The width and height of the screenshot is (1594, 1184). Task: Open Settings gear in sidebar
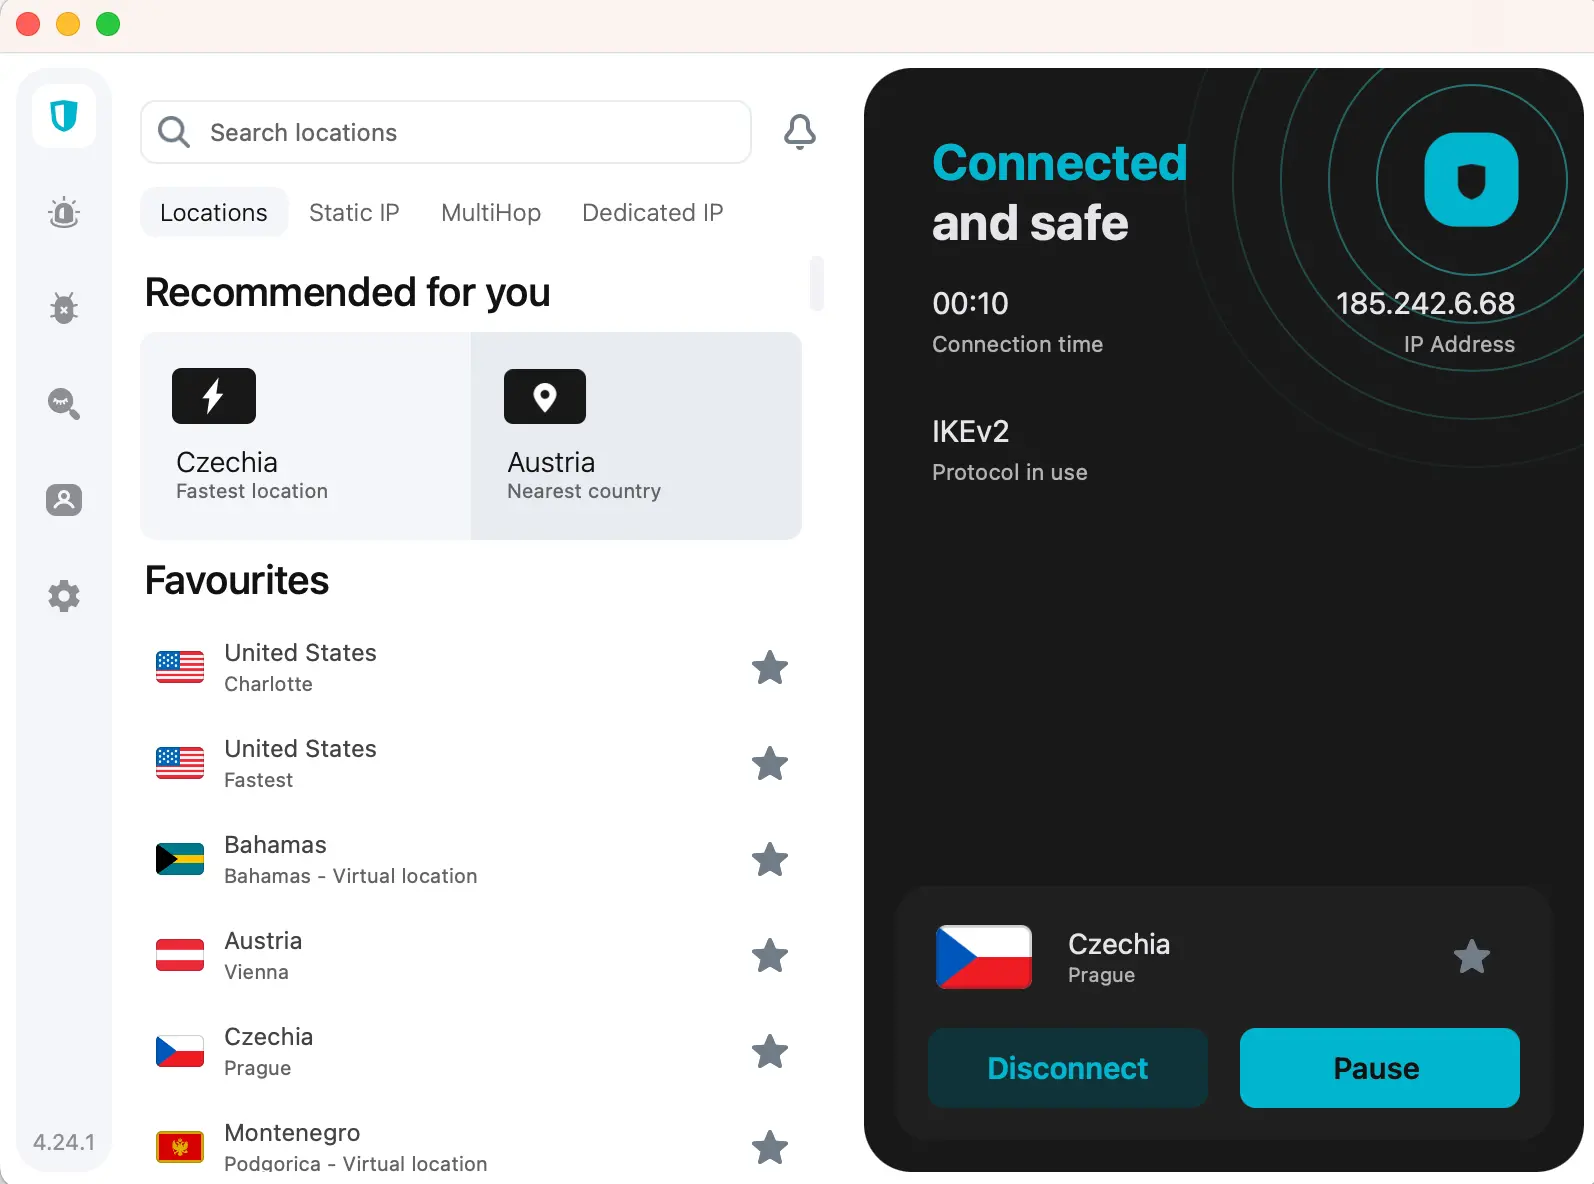pyautogui.click(x=64, y=596)
